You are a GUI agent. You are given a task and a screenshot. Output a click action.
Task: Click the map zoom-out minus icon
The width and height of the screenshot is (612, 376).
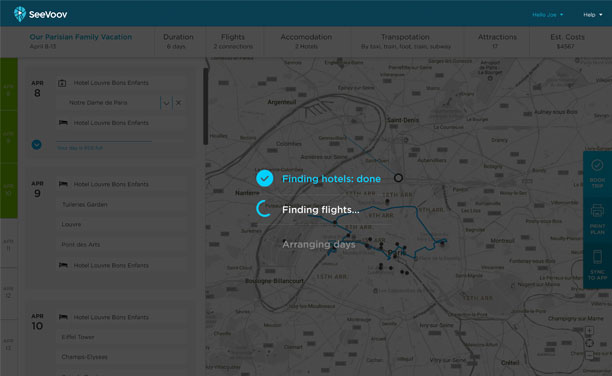coord(589,355)
